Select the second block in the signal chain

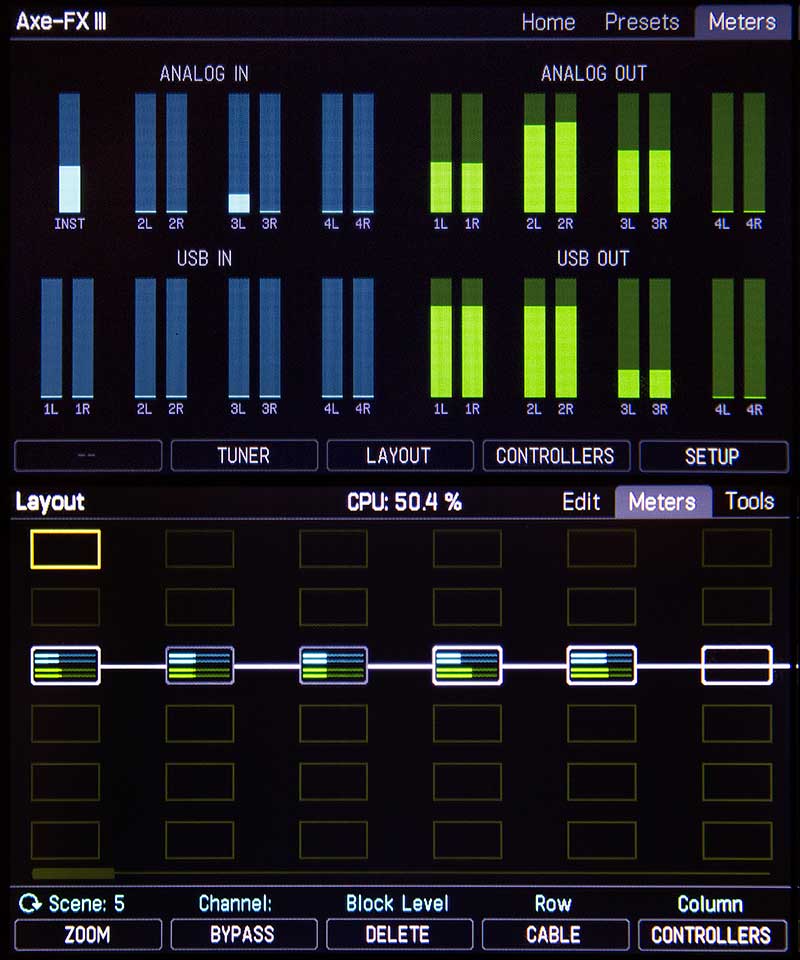pos(200,666)
